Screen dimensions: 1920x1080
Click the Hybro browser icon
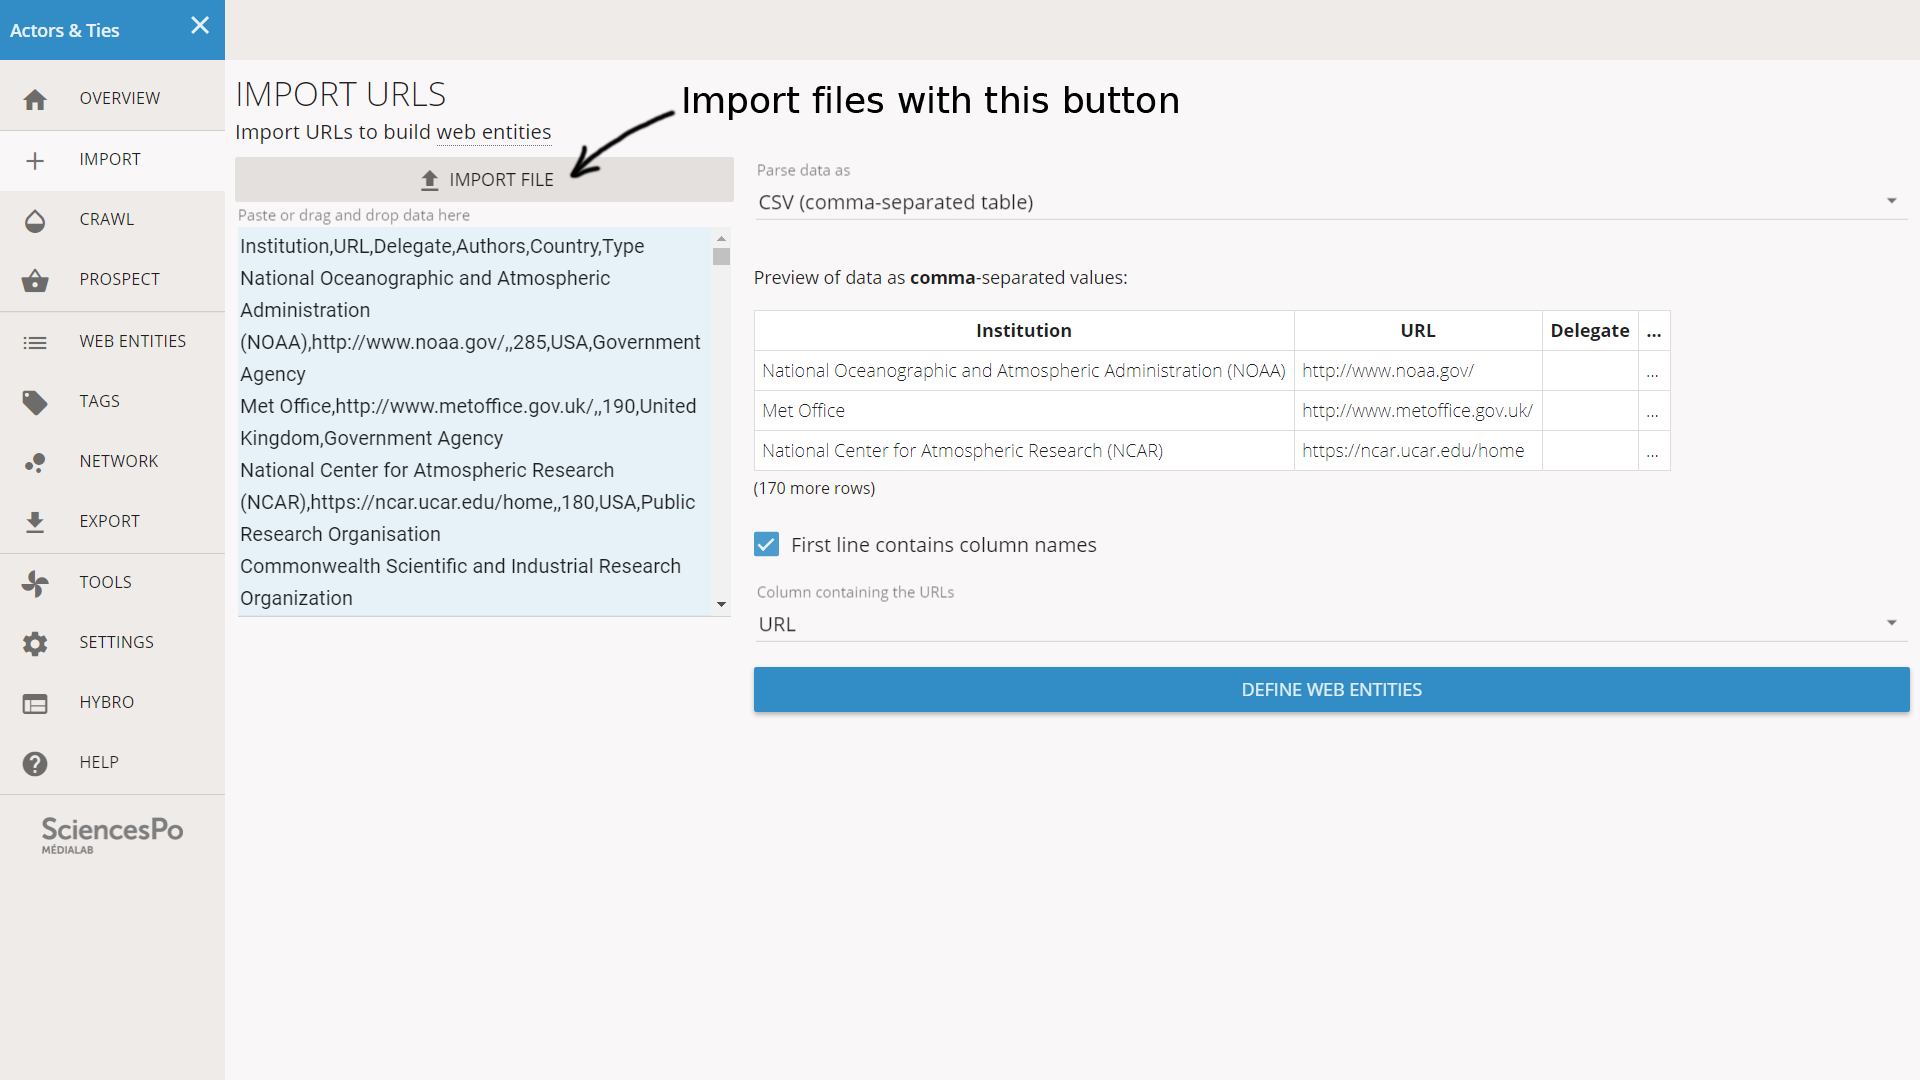click(x=35, y=703)
